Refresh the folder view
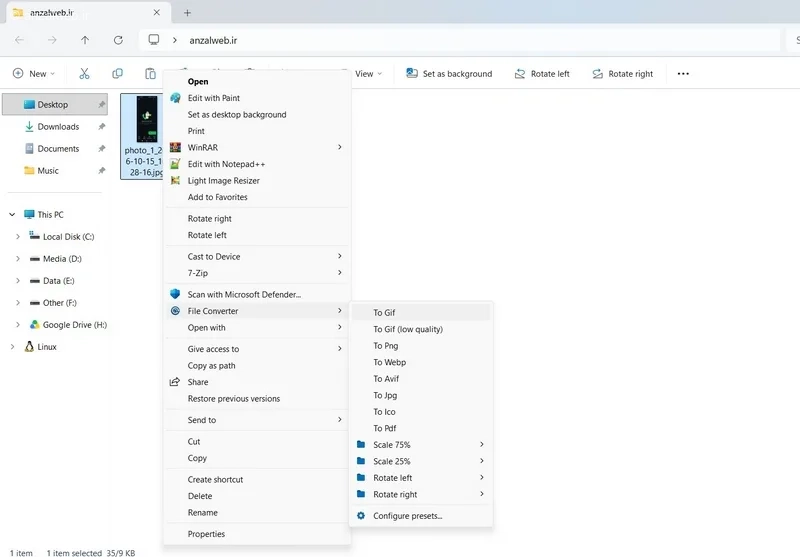Screen dimensions: 800x557 pyautogui.click(x=118, y=40)
